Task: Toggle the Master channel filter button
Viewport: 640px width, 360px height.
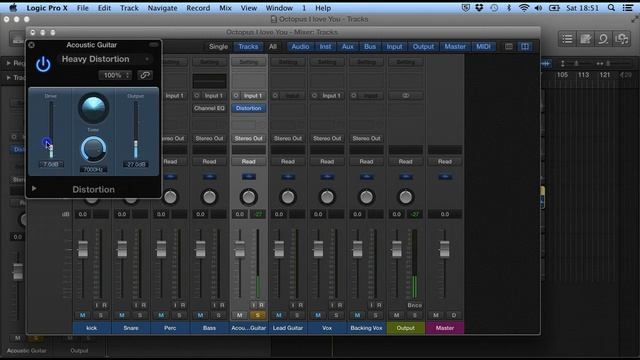Action: coord(455,47)
